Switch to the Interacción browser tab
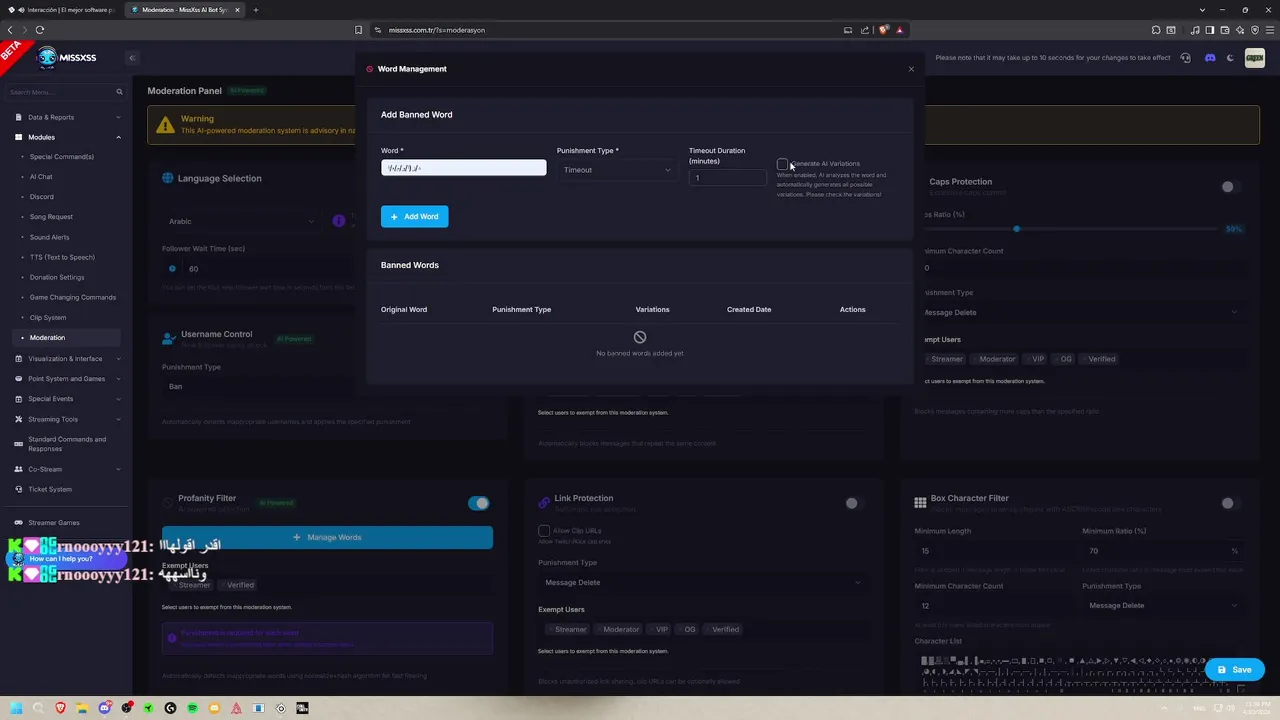Viewport: 1280px width, 720px height. pos(62,10)
